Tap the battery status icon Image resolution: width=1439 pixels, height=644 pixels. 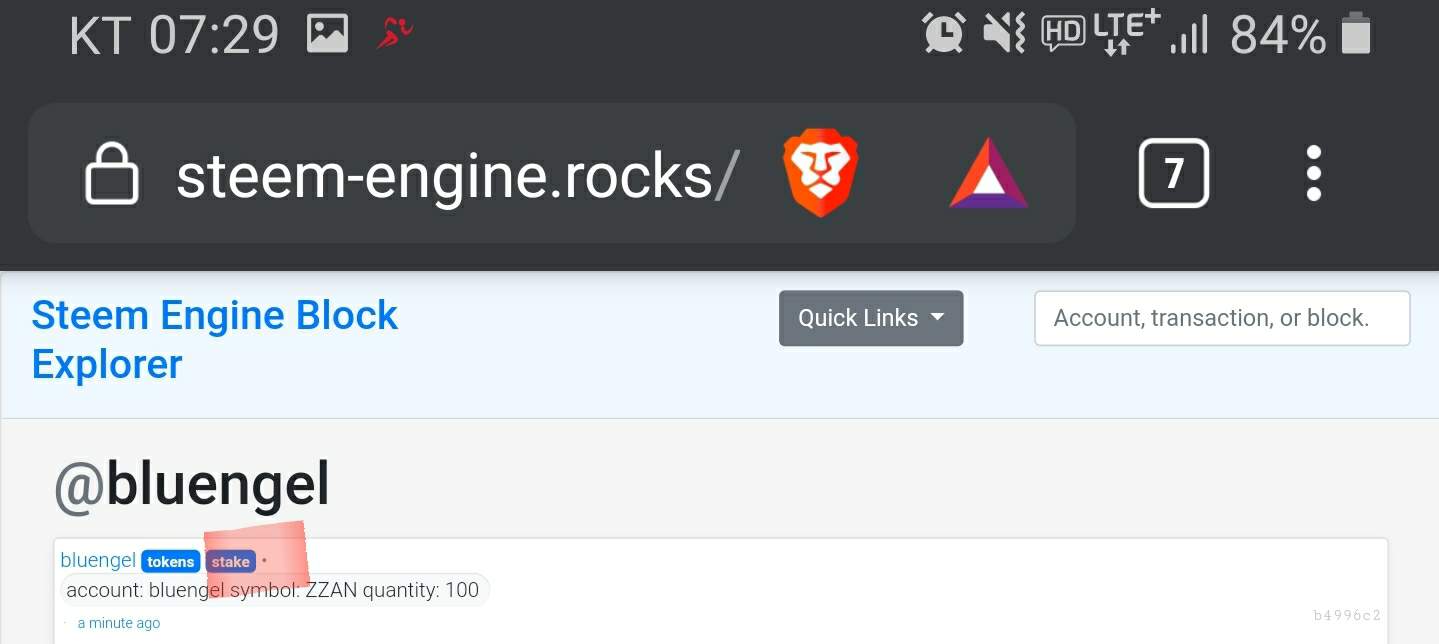tap(1355, 34)
